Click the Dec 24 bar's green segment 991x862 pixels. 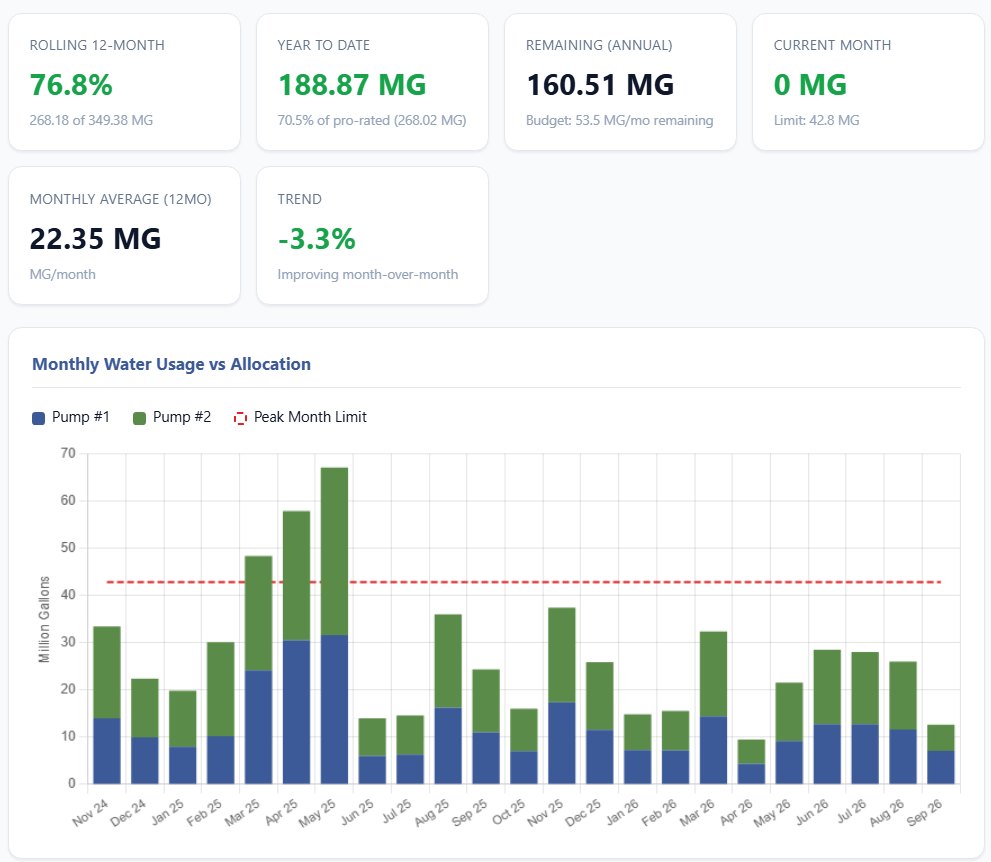coord(145,708)
